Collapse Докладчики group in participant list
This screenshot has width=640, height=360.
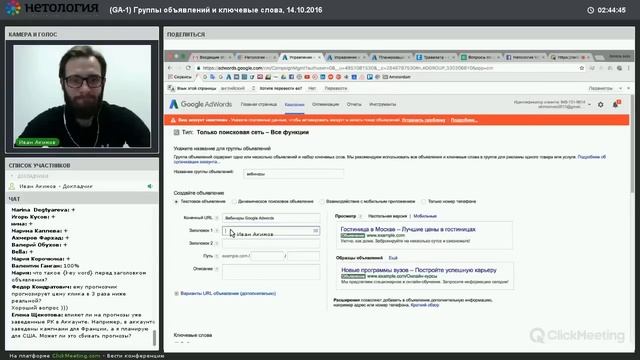12,176
